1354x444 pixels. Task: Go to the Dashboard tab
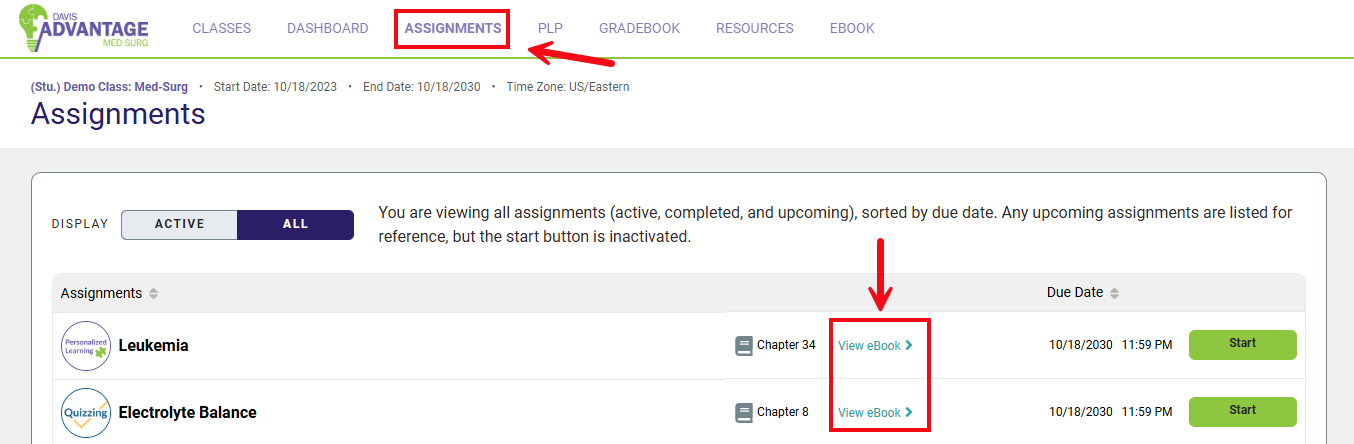coord(327,29)
